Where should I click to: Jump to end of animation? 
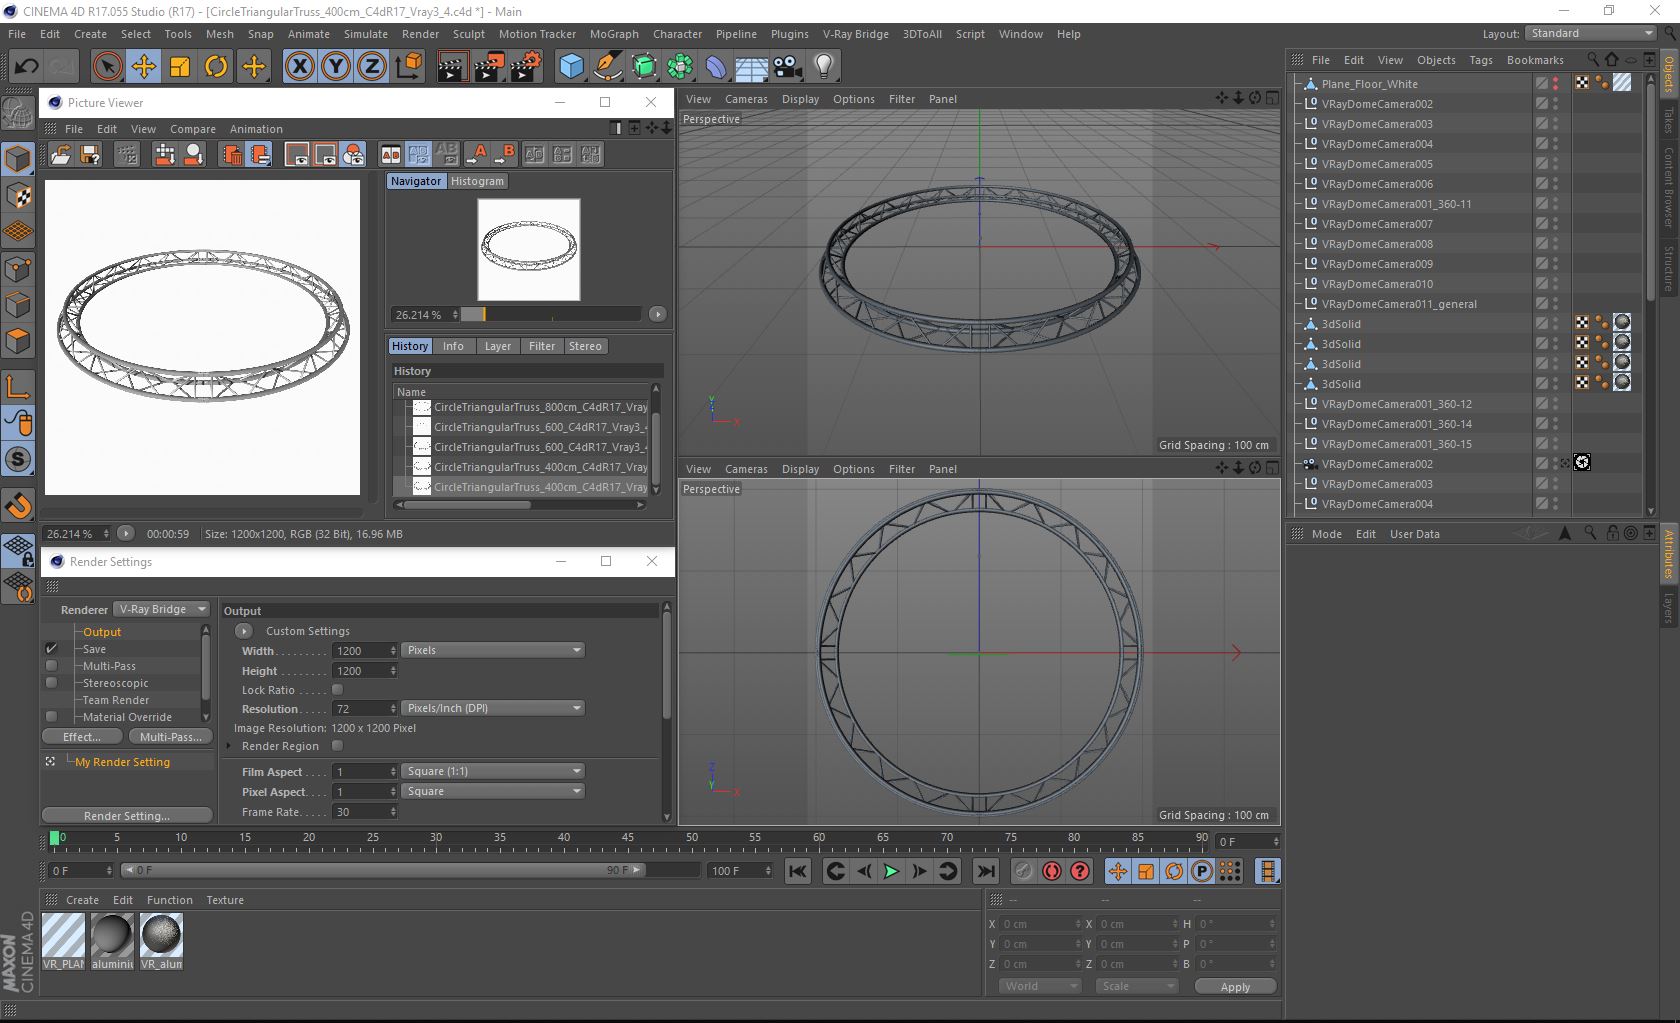985,871
